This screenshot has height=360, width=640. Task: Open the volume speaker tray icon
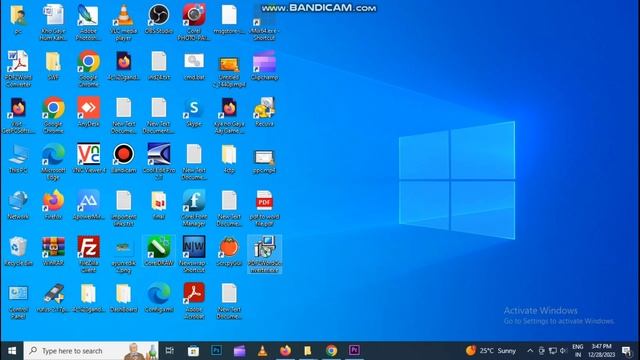564,351
